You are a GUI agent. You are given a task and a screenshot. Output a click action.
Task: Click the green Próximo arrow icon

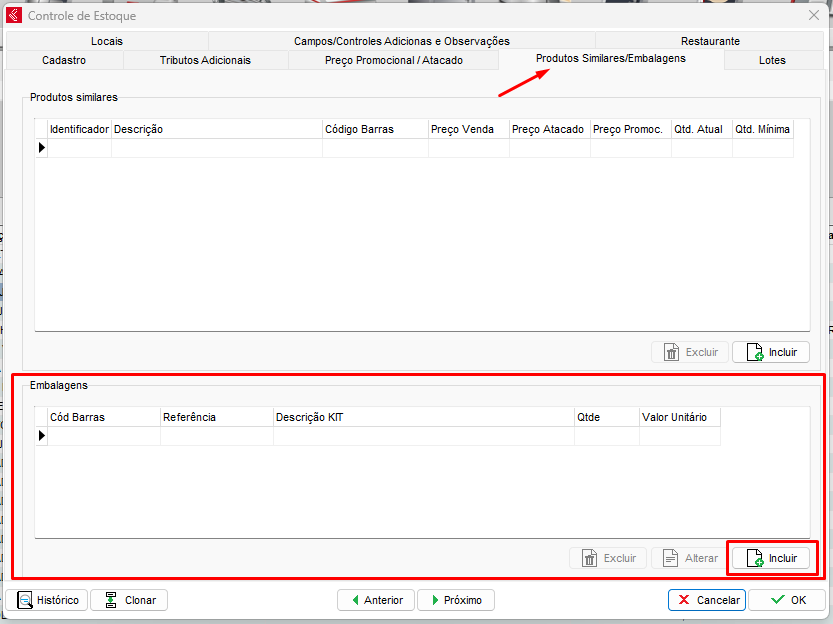433,600
